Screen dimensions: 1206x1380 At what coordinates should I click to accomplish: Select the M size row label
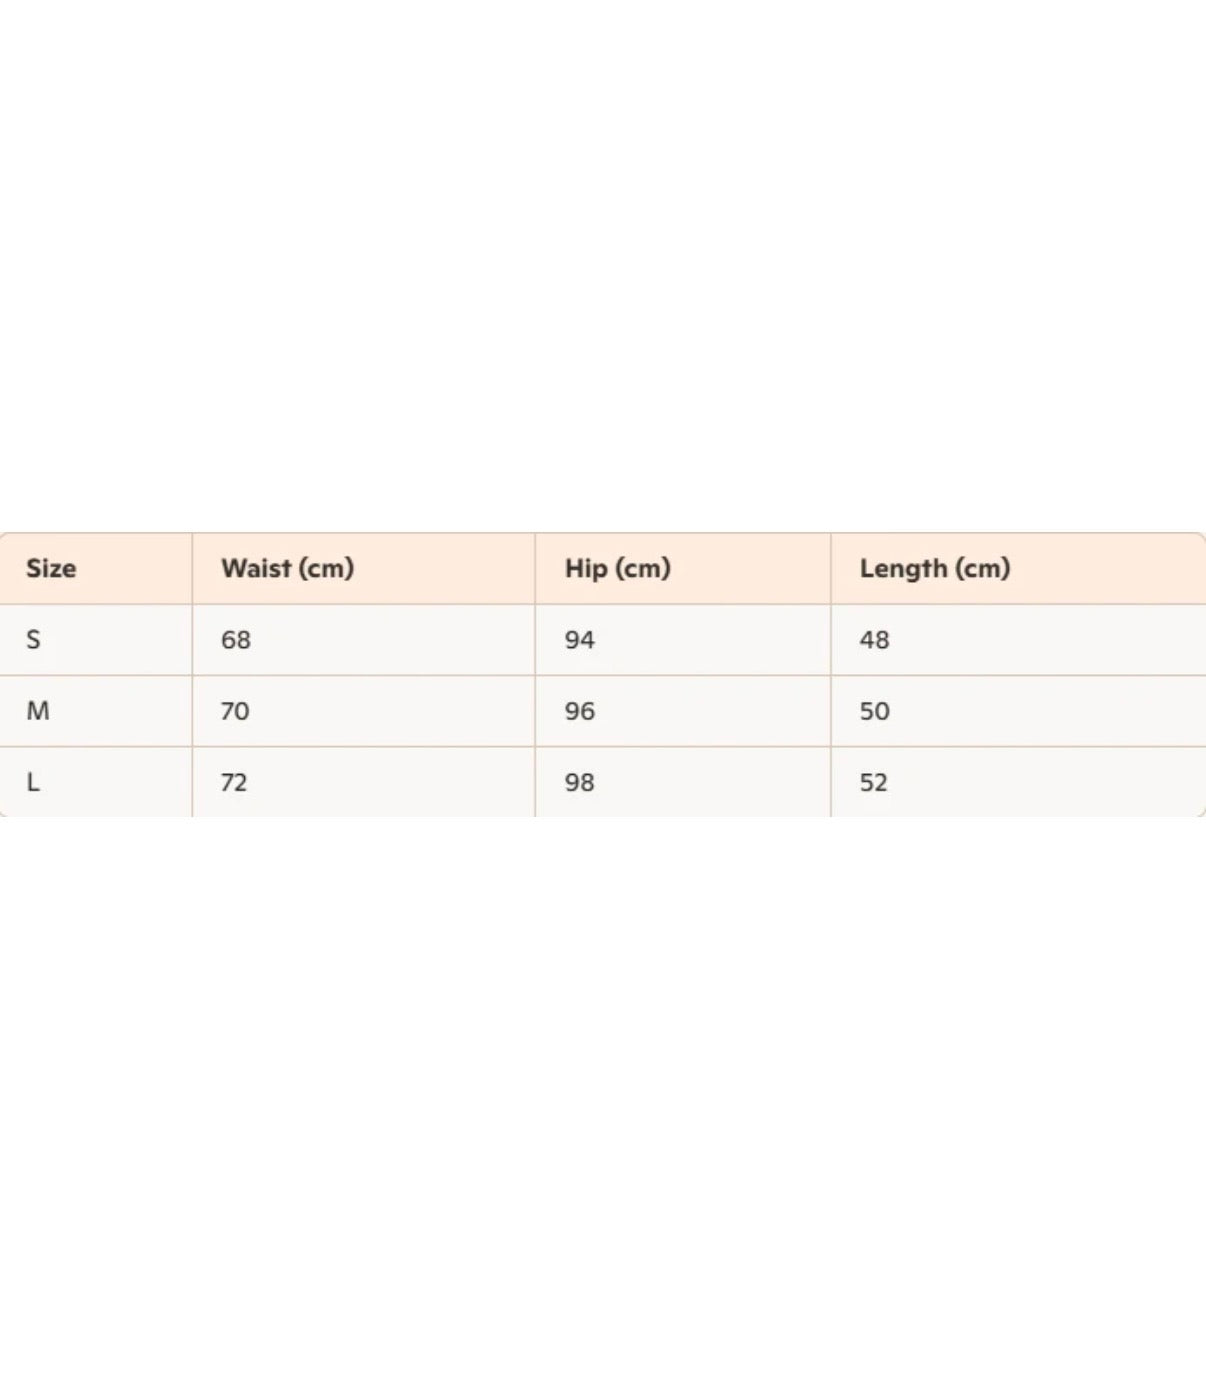(38, 711)
